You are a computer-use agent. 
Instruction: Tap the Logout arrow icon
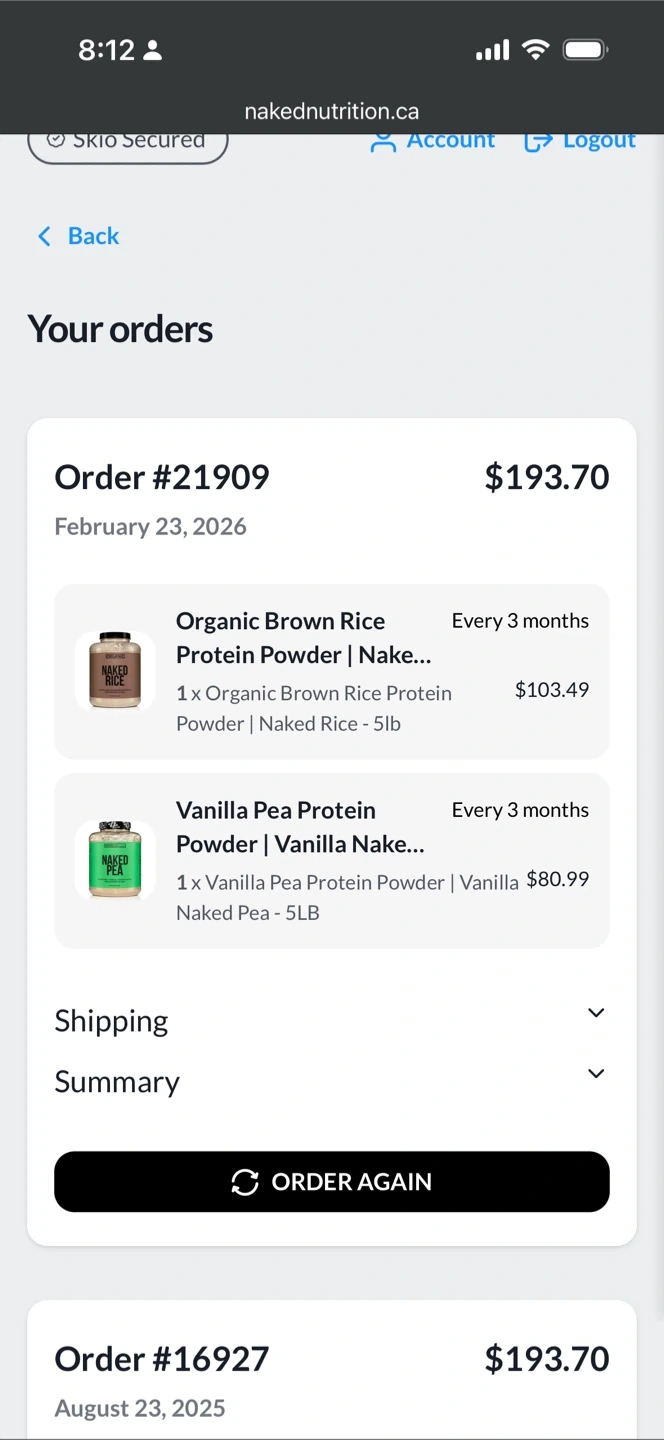(x=538, y=142)
